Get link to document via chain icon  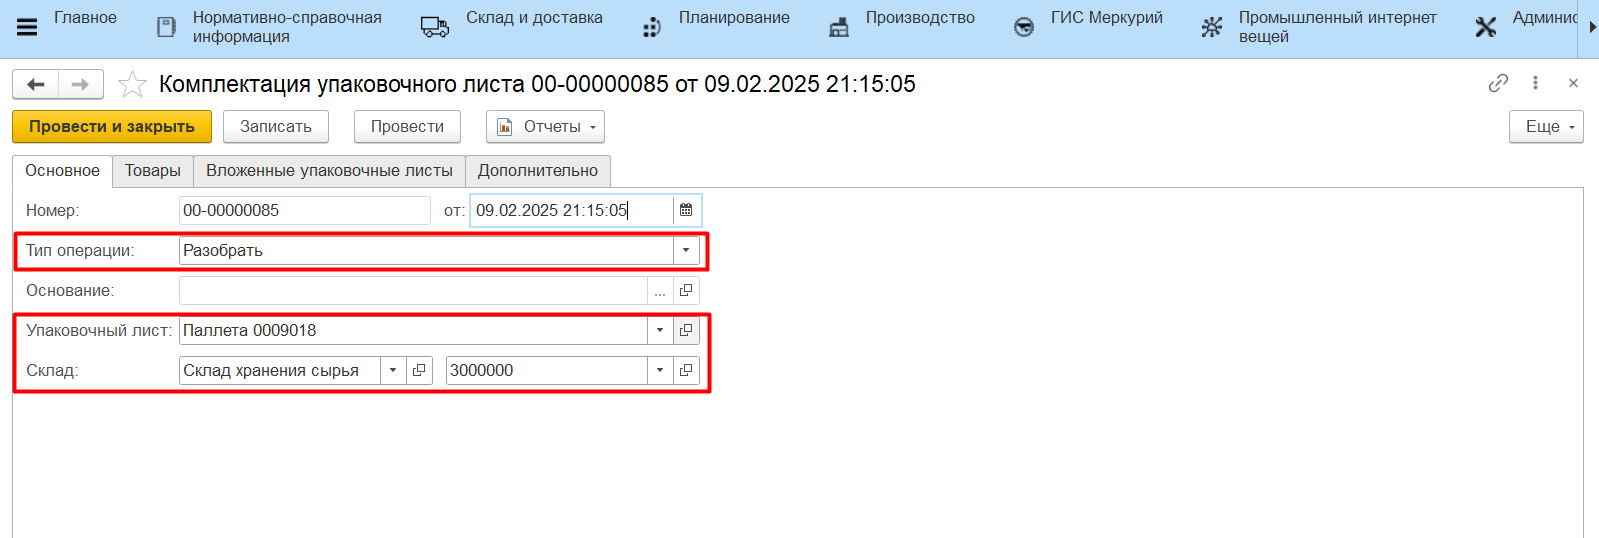point(1498,83)
